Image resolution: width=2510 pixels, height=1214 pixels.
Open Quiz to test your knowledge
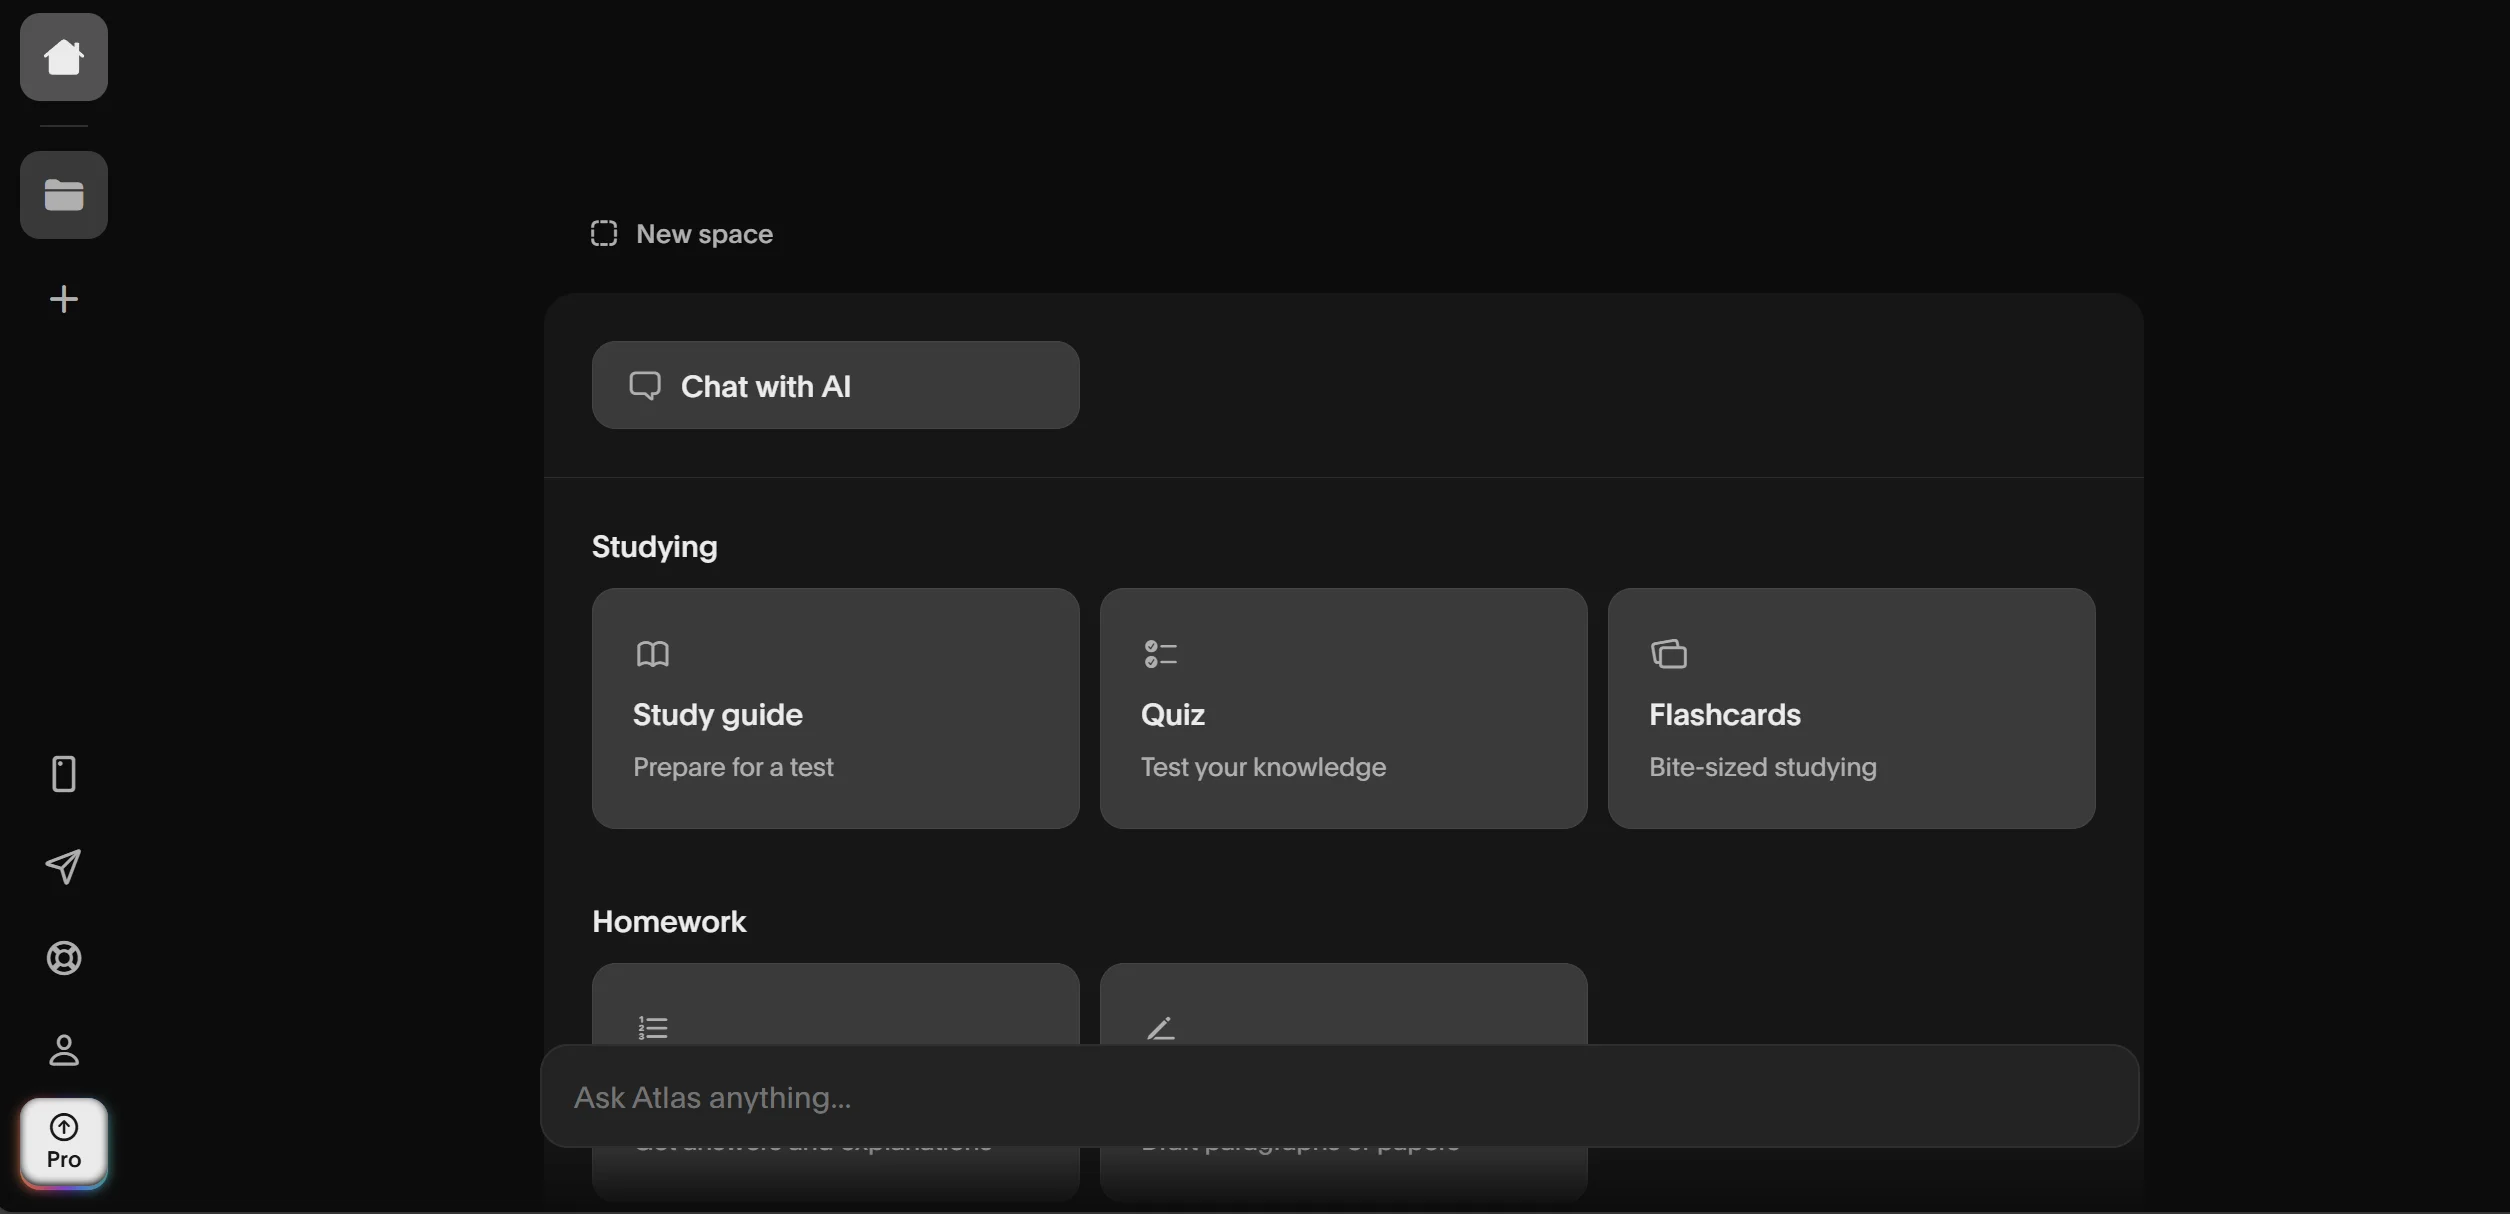point(1344,708)
